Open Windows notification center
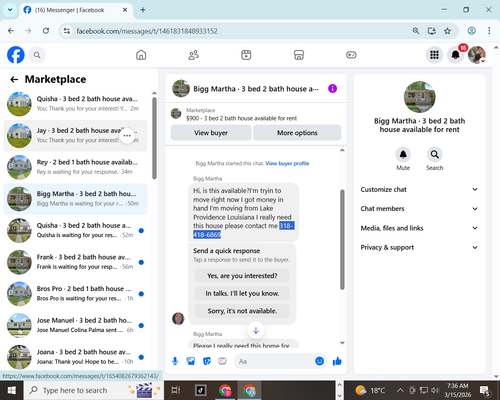 coord(485,390)
